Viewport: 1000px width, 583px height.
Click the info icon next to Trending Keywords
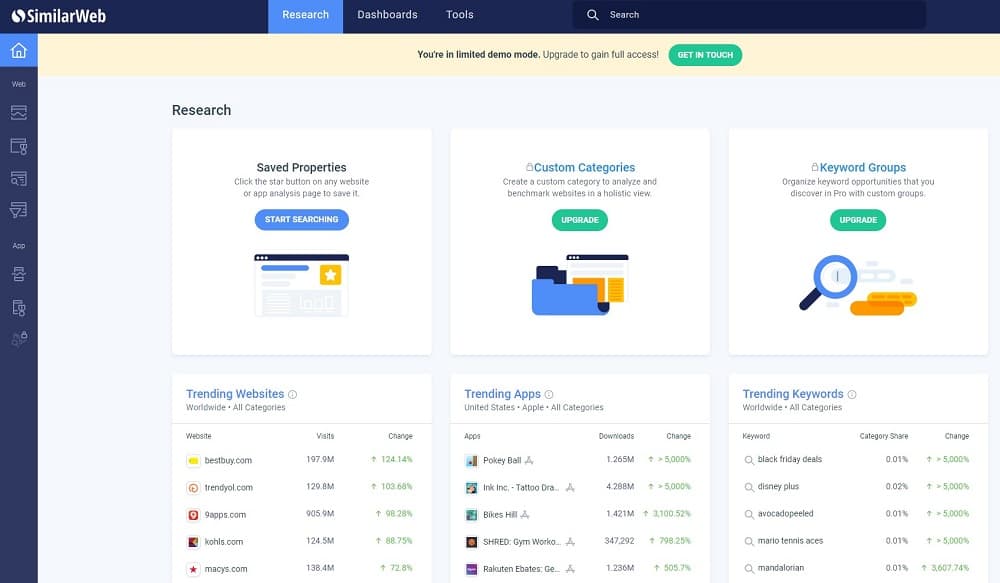851,394
